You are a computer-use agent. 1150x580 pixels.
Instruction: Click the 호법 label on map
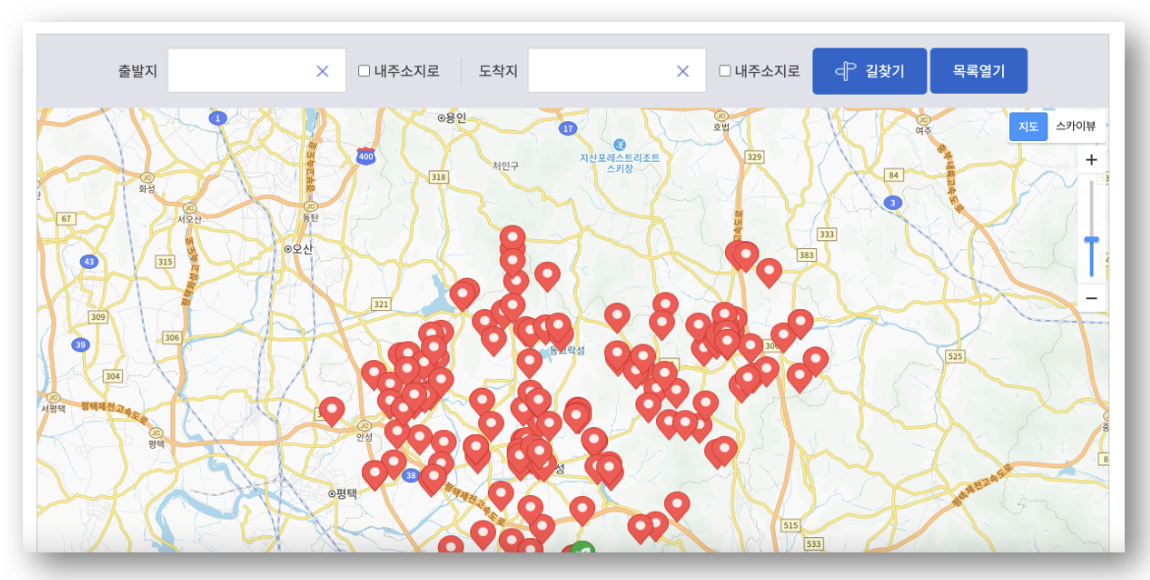click(722, 126)
